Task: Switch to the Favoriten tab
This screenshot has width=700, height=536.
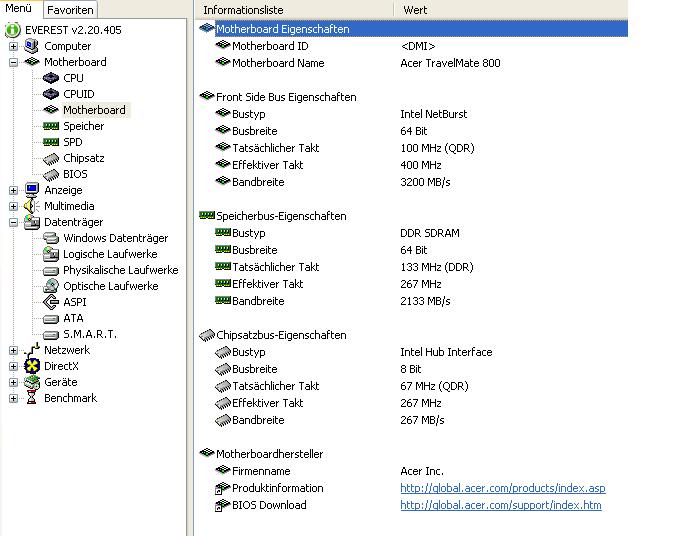Action: point(70,10)
